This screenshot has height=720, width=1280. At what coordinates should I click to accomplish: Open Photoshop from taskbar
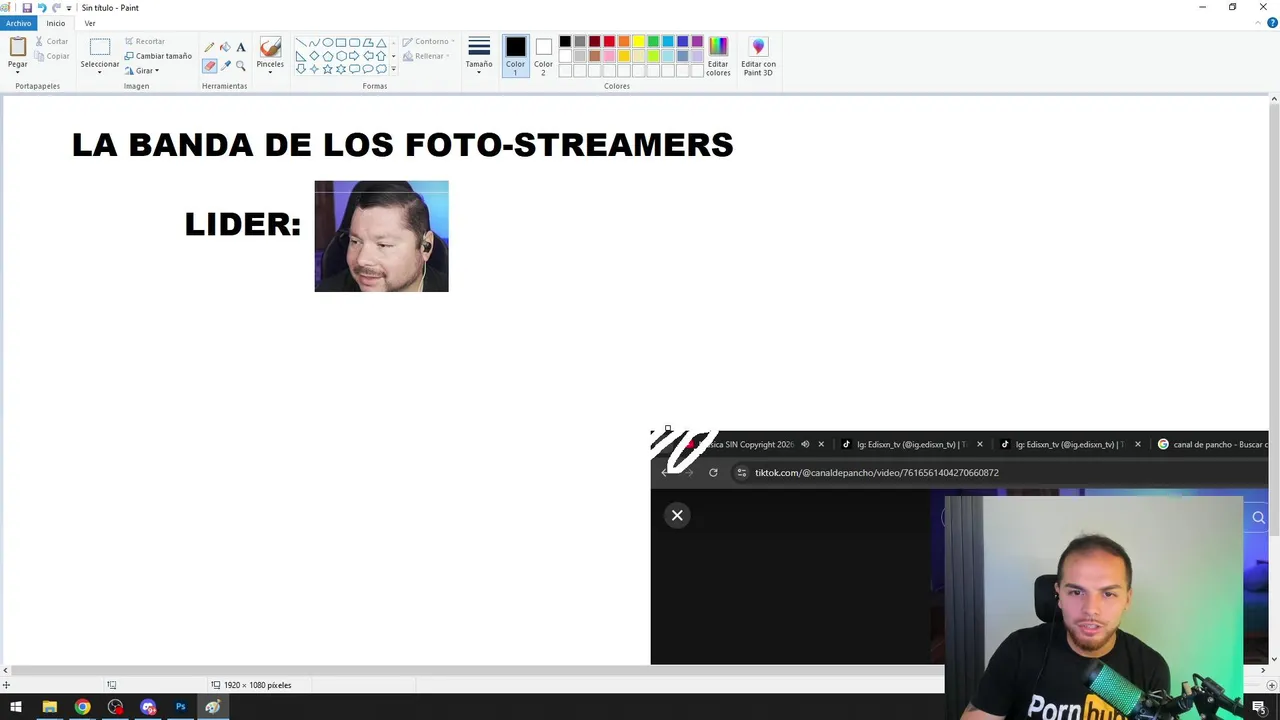click(181, 707)
